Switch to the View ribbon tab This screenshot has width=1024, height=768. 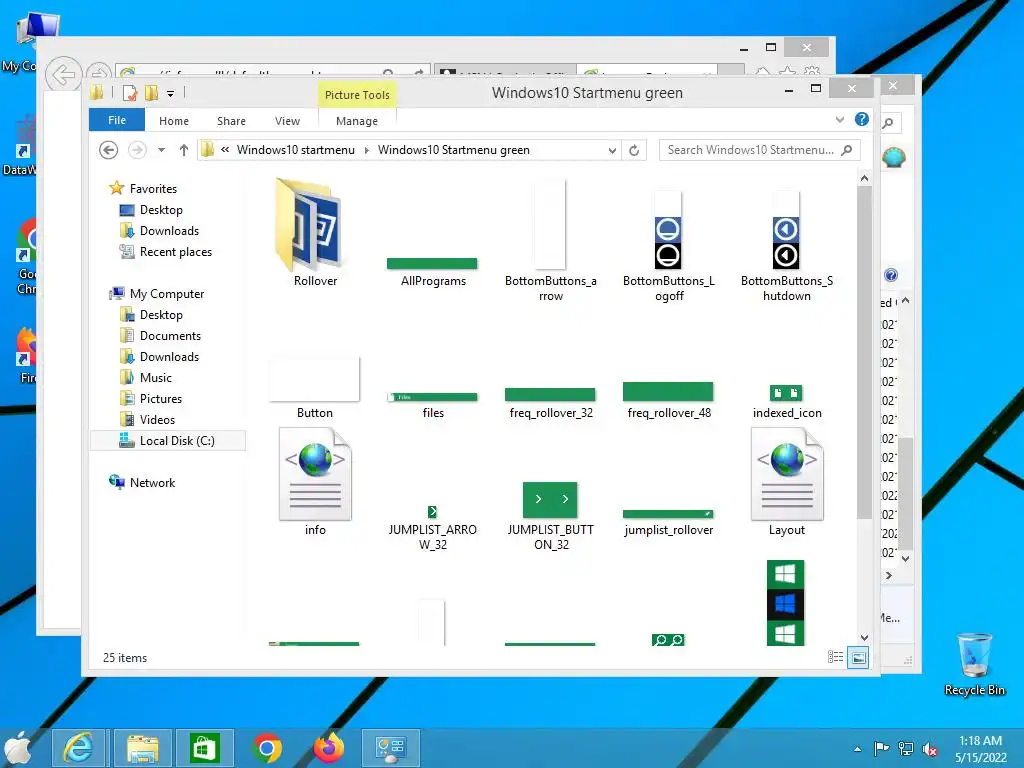coord(287,121)
